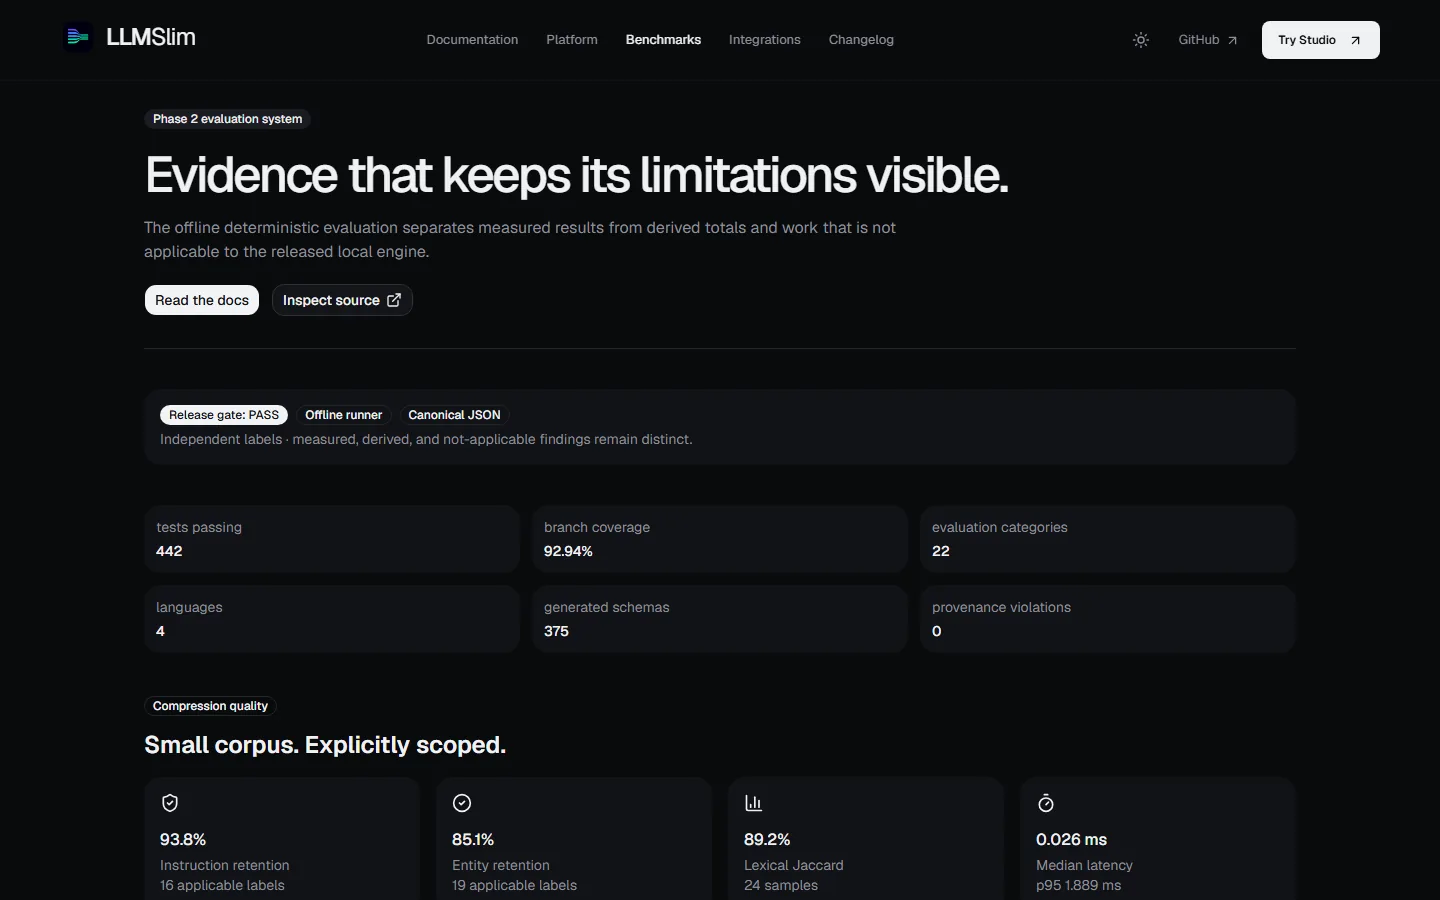This screenshot has height=900, width=1440.
Task: Click the LLMSlim logo icon
Action: (x=77, y=38)
